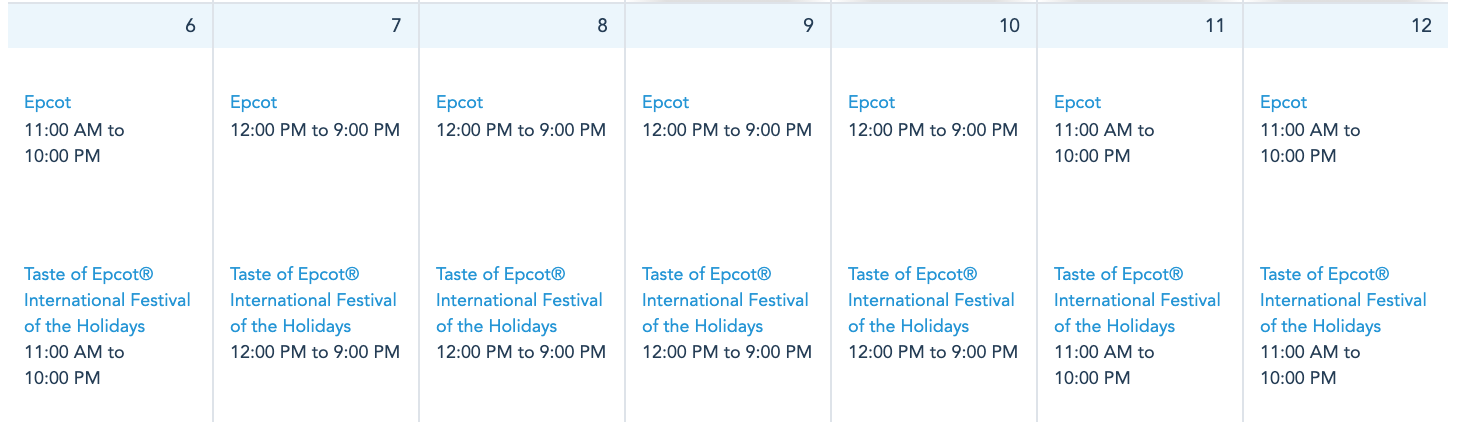Open the Epcot link for day 8

click(459, 102)
